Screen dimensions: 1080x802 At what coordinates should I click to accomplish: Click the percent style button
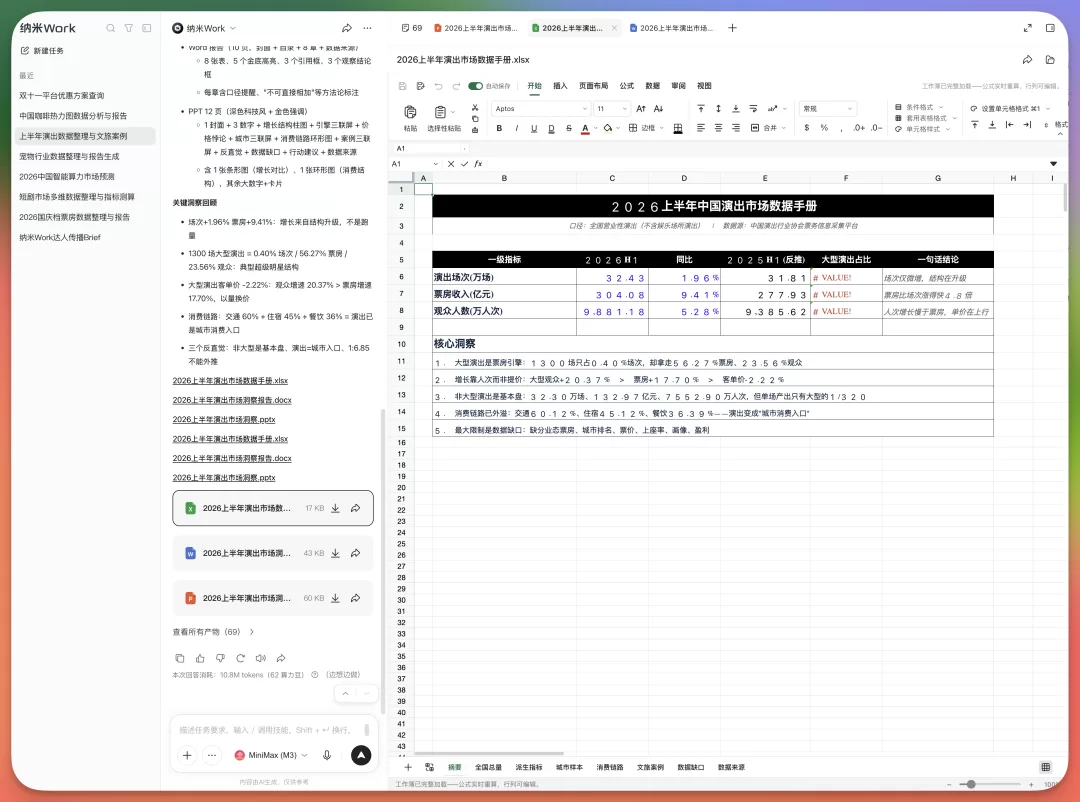pyautogui.click(x=824, y=128)
